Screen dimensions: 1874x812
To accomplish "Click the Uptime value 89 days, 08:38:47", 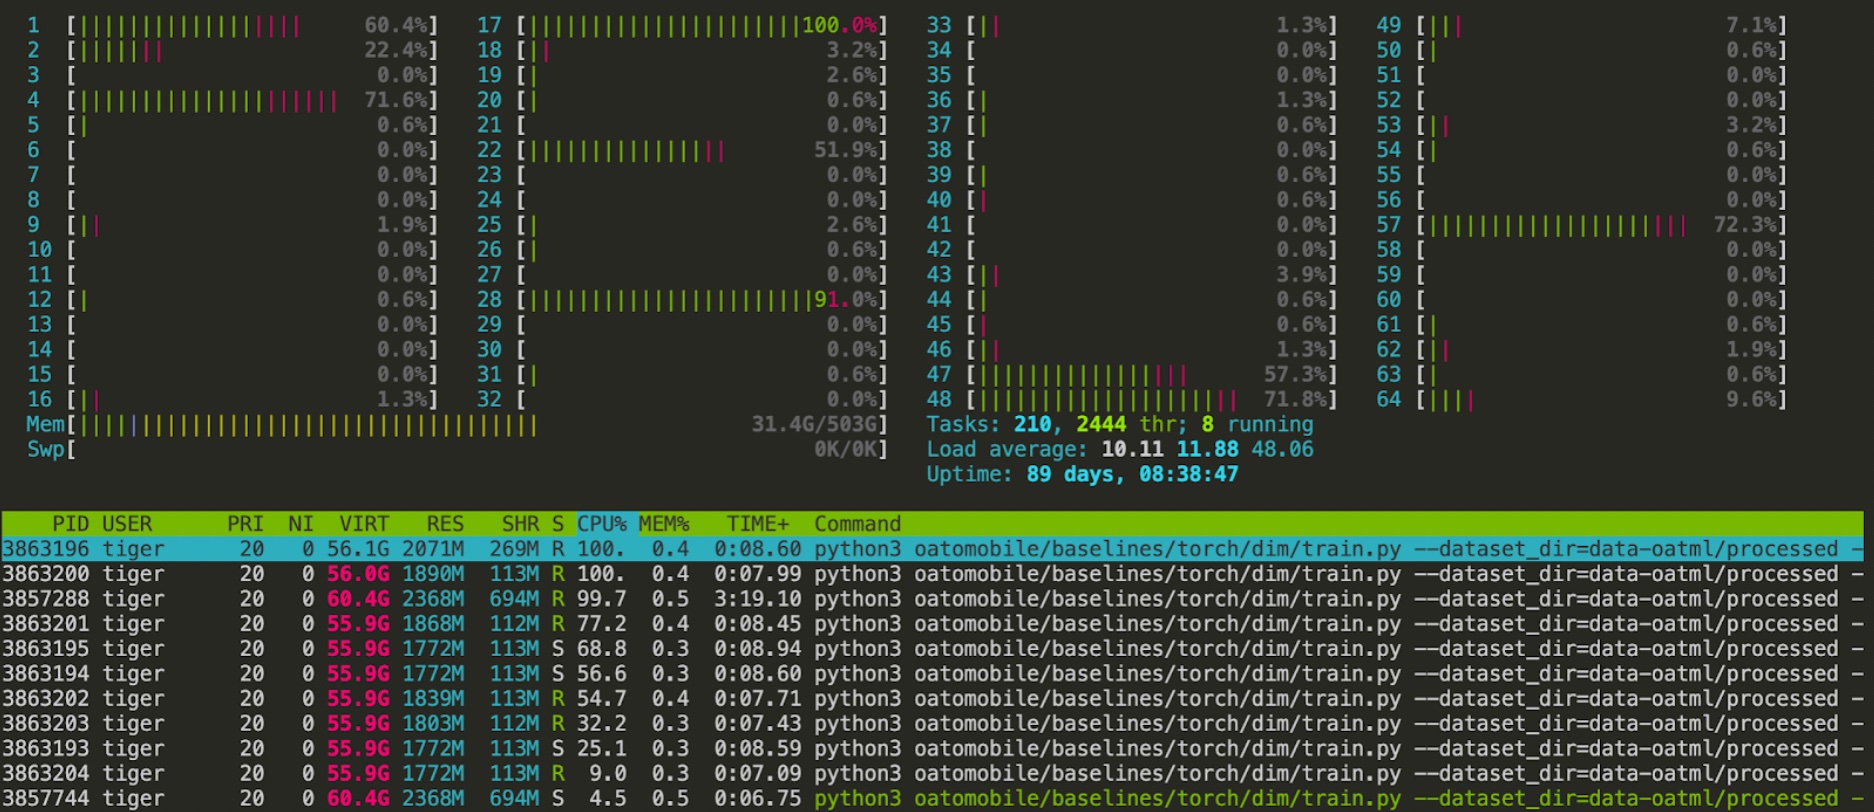I will coord(1133,475).
